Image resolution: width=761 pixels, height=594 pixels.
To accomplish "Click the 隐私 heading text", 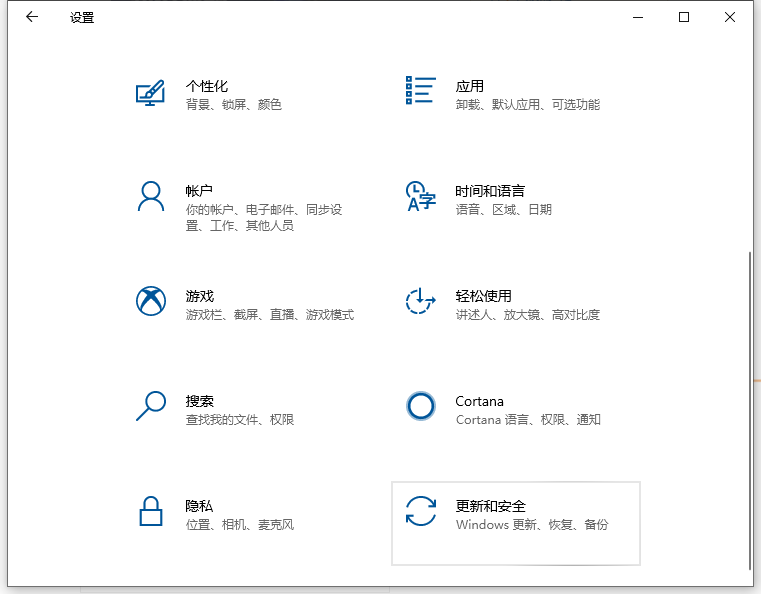I will [199, 506].
